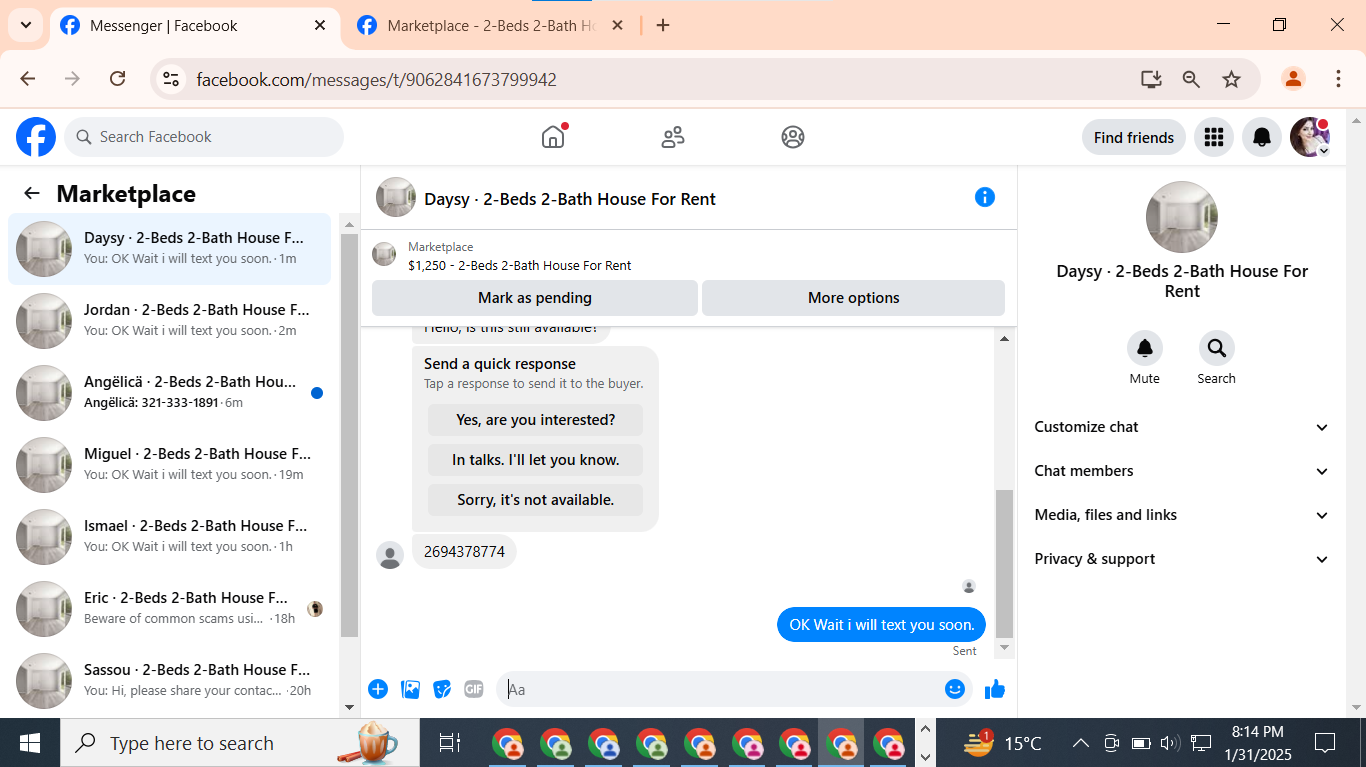Click More options button
The image size is (1366, 767).
tap(854, 298)
